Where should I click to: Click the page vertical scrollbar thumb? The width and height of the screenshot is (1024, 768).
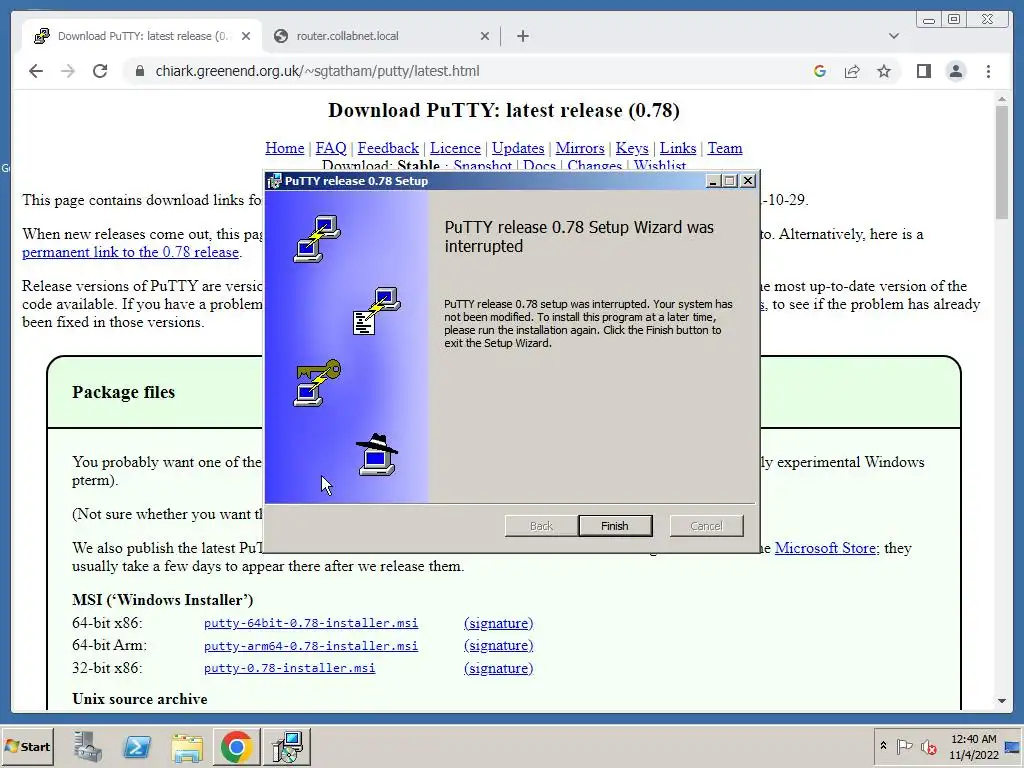tap(1002, 161)
